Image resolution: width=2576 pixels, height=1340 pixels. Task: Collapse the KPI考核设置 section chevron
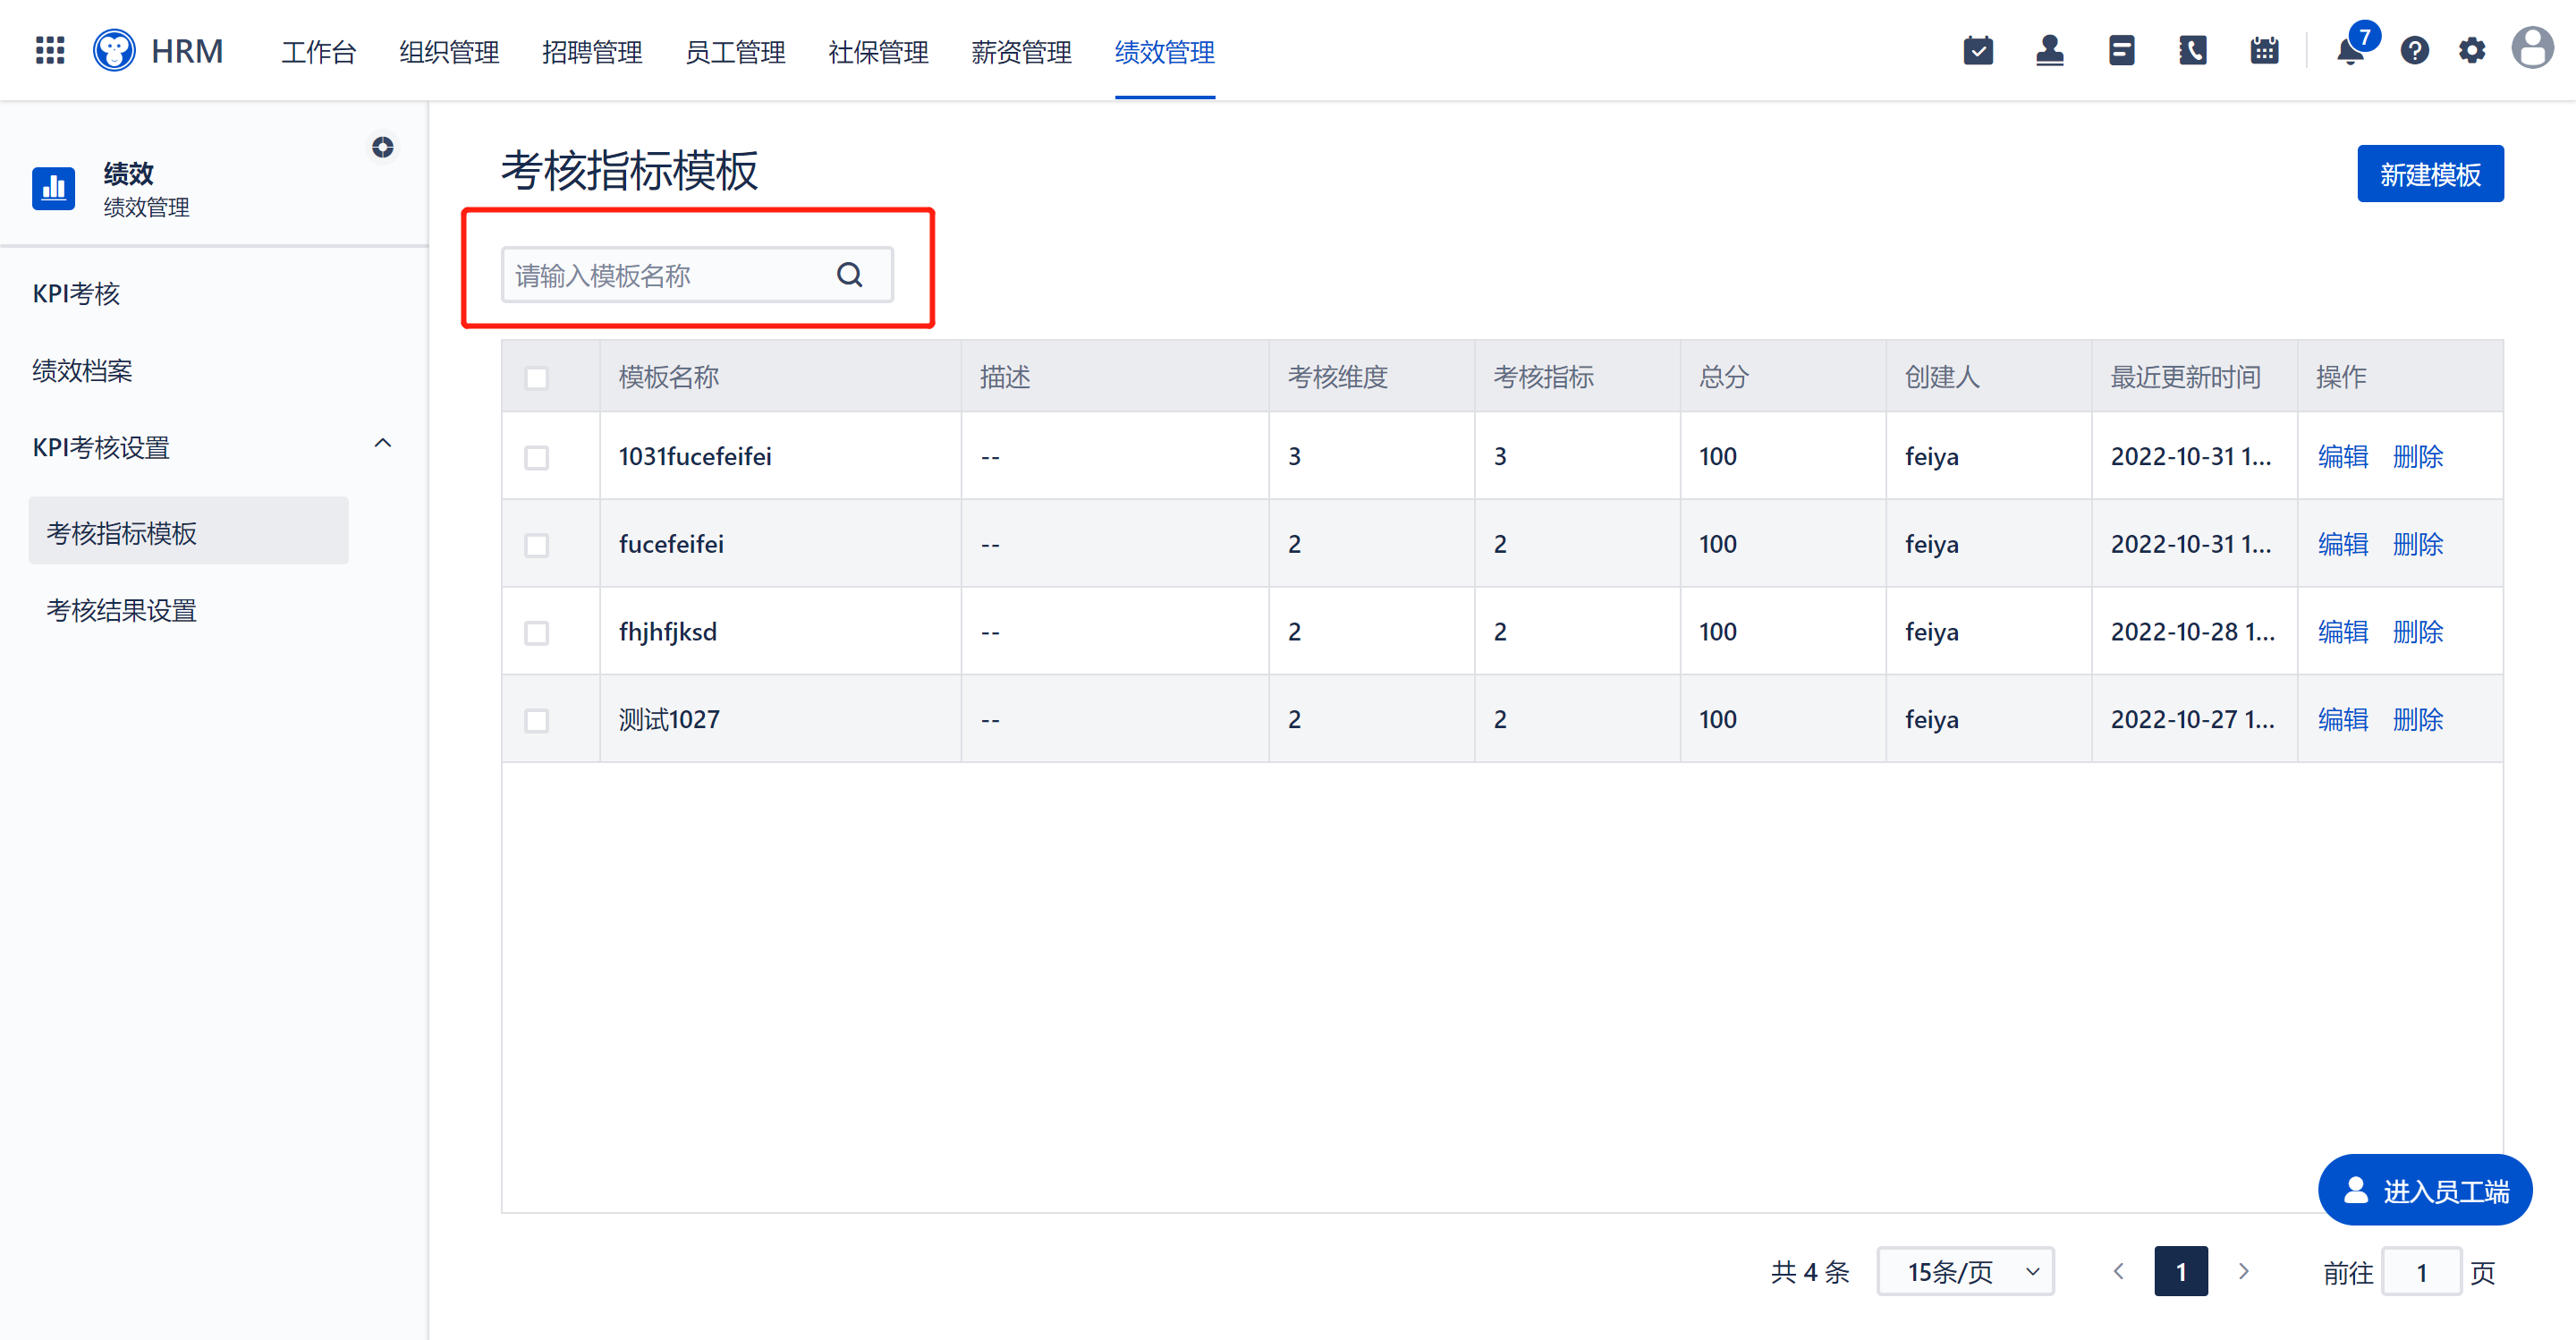click(383, 444)
